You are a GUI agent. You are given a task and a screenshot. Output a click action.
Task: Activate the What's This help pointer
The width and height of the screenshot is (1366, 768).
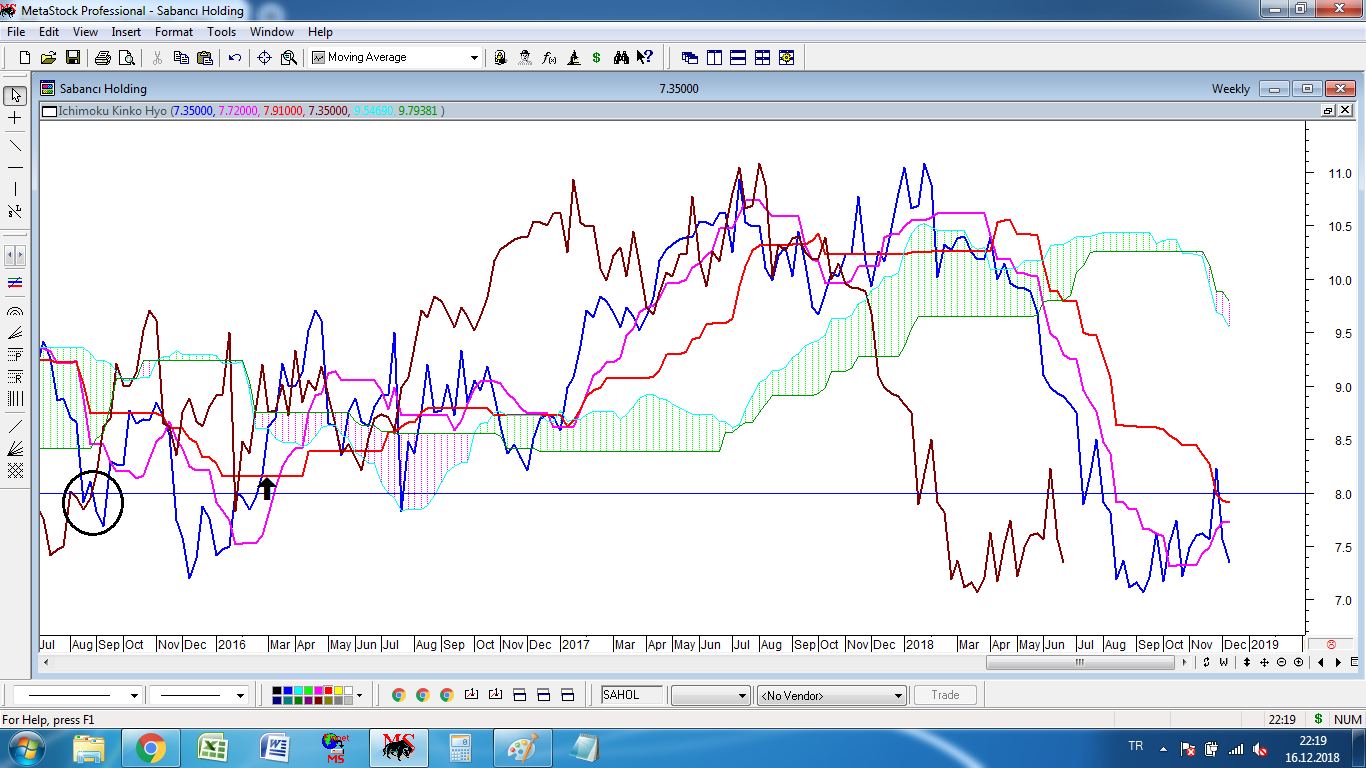(645, 58)
